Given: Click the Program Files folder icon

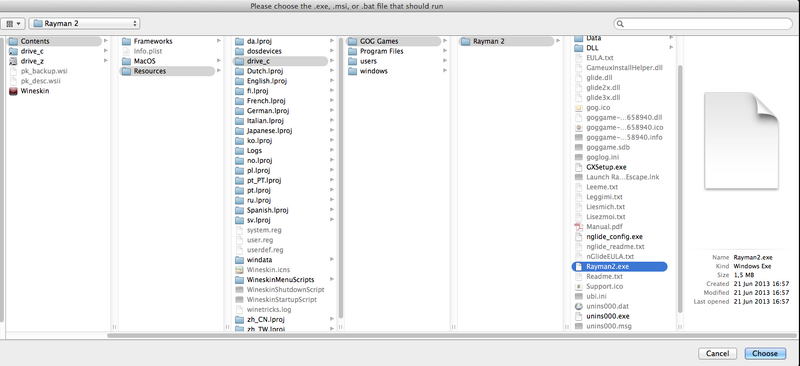Looking at the screenshot, I should (x=353, y=51).
